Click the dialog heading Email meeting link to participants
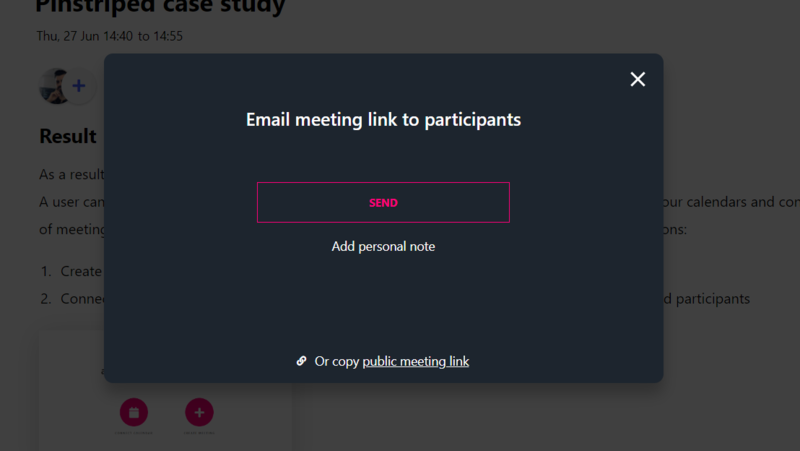800x451 pixels. (x=383, y=119)
